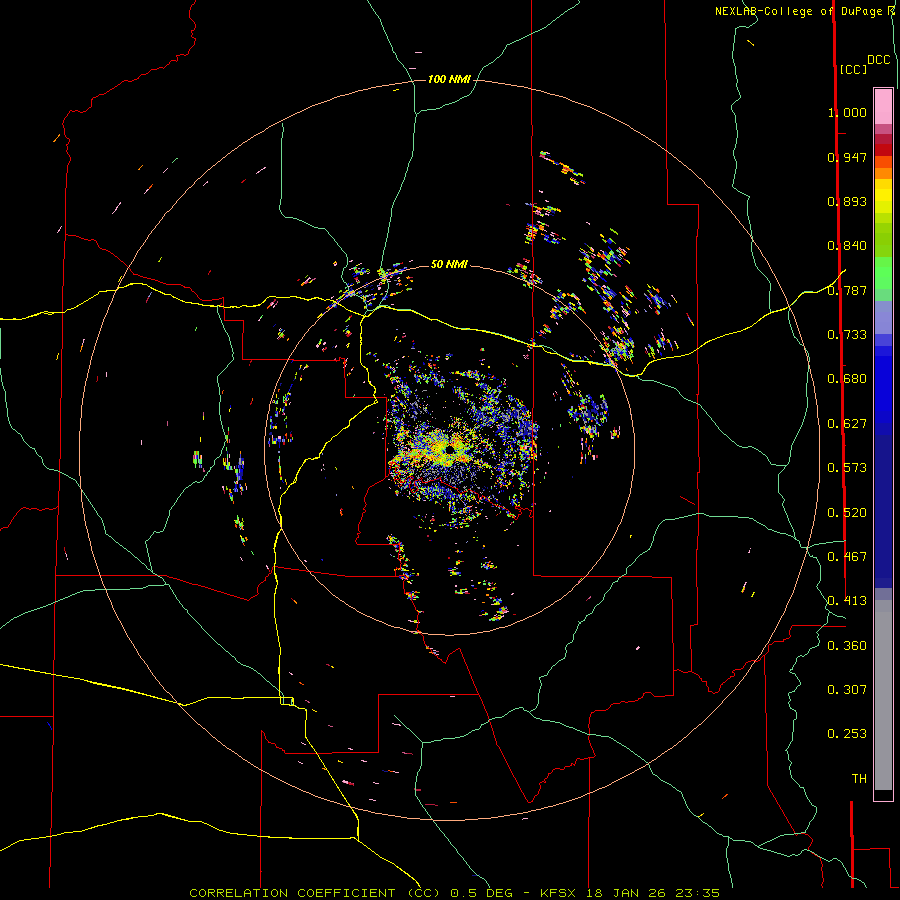Click CORRELATION COEFFICIENT (CC) caption text
The width and height of the screenshot is (900, 900).
(x=315, y=893)
